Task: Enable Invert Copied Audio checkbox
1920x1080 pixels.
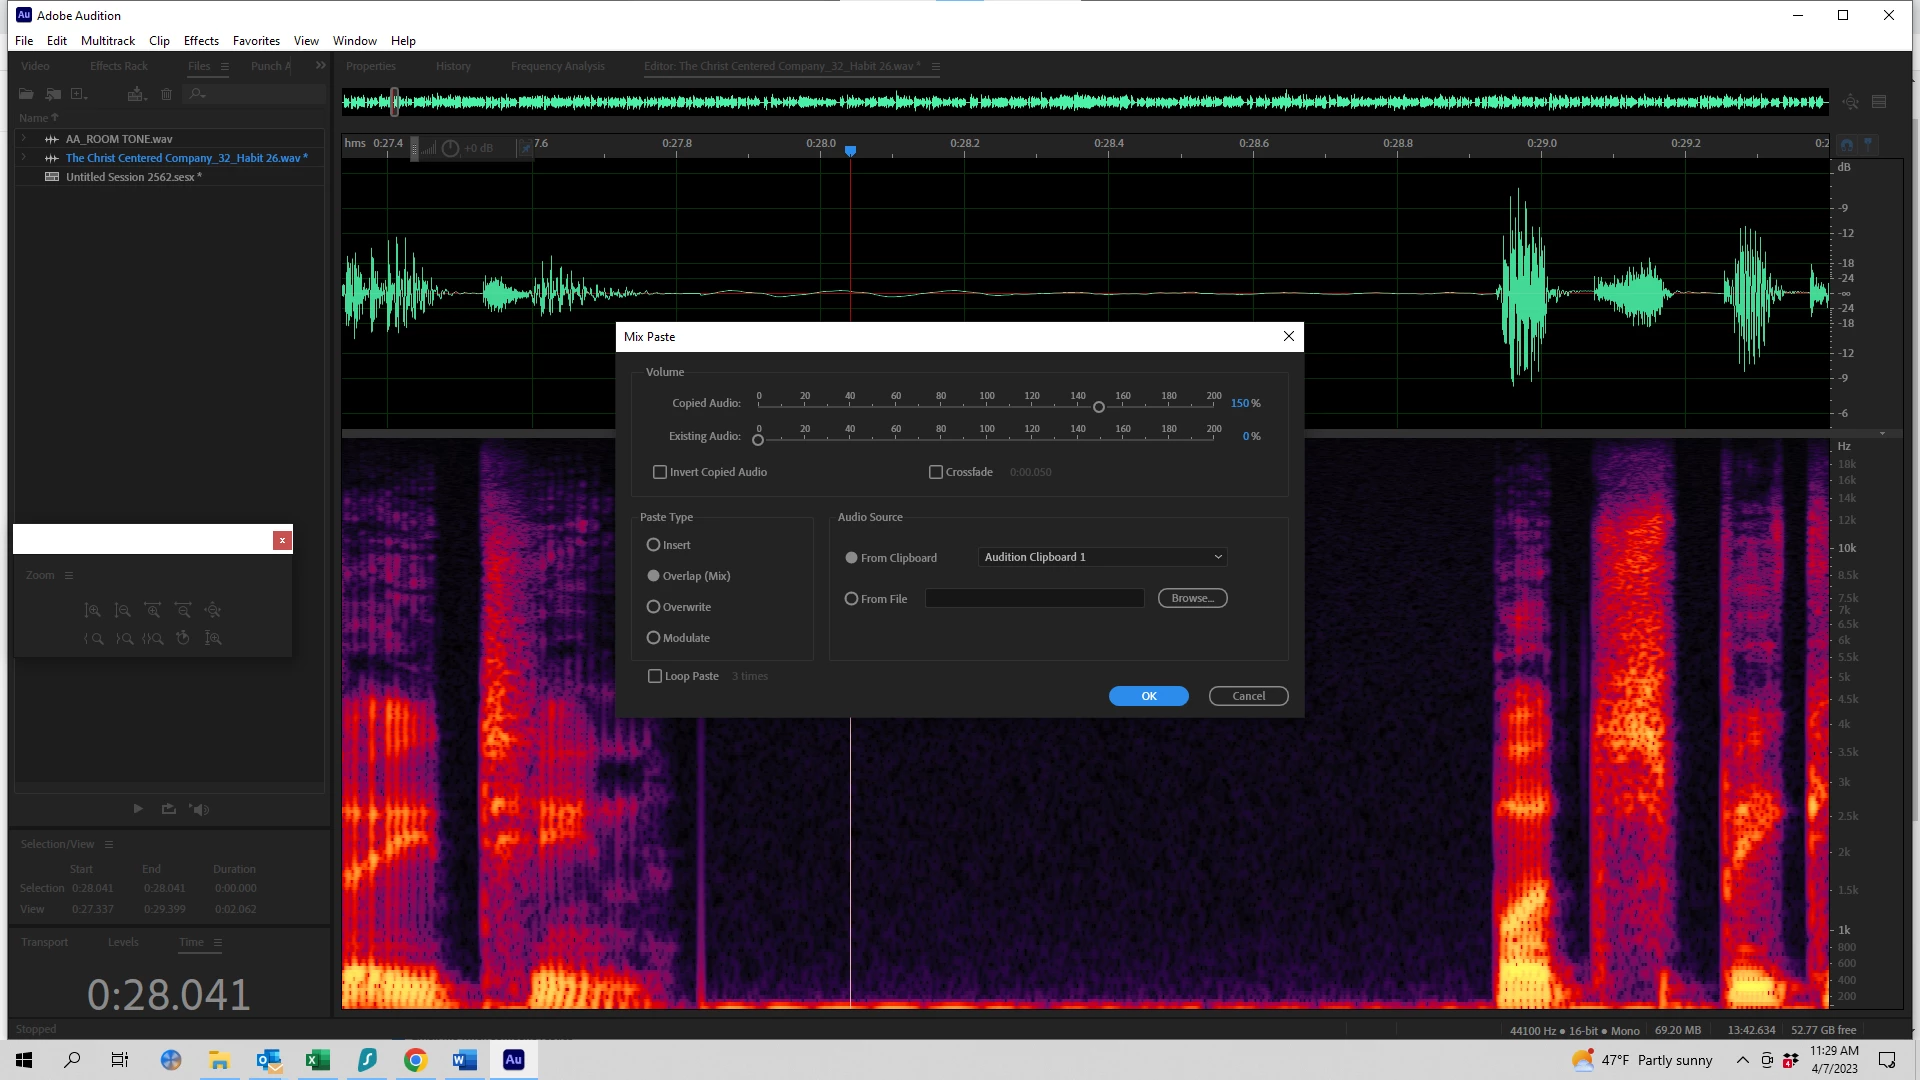Action: (660, 472)
